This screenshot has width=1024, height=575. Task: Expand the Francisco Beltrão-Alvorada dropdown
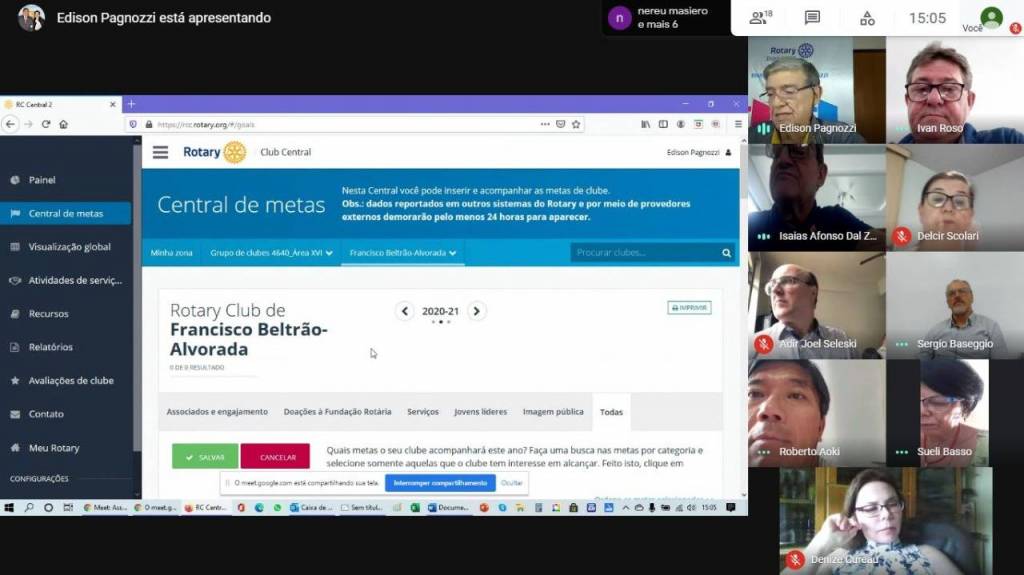coord(403,253)
